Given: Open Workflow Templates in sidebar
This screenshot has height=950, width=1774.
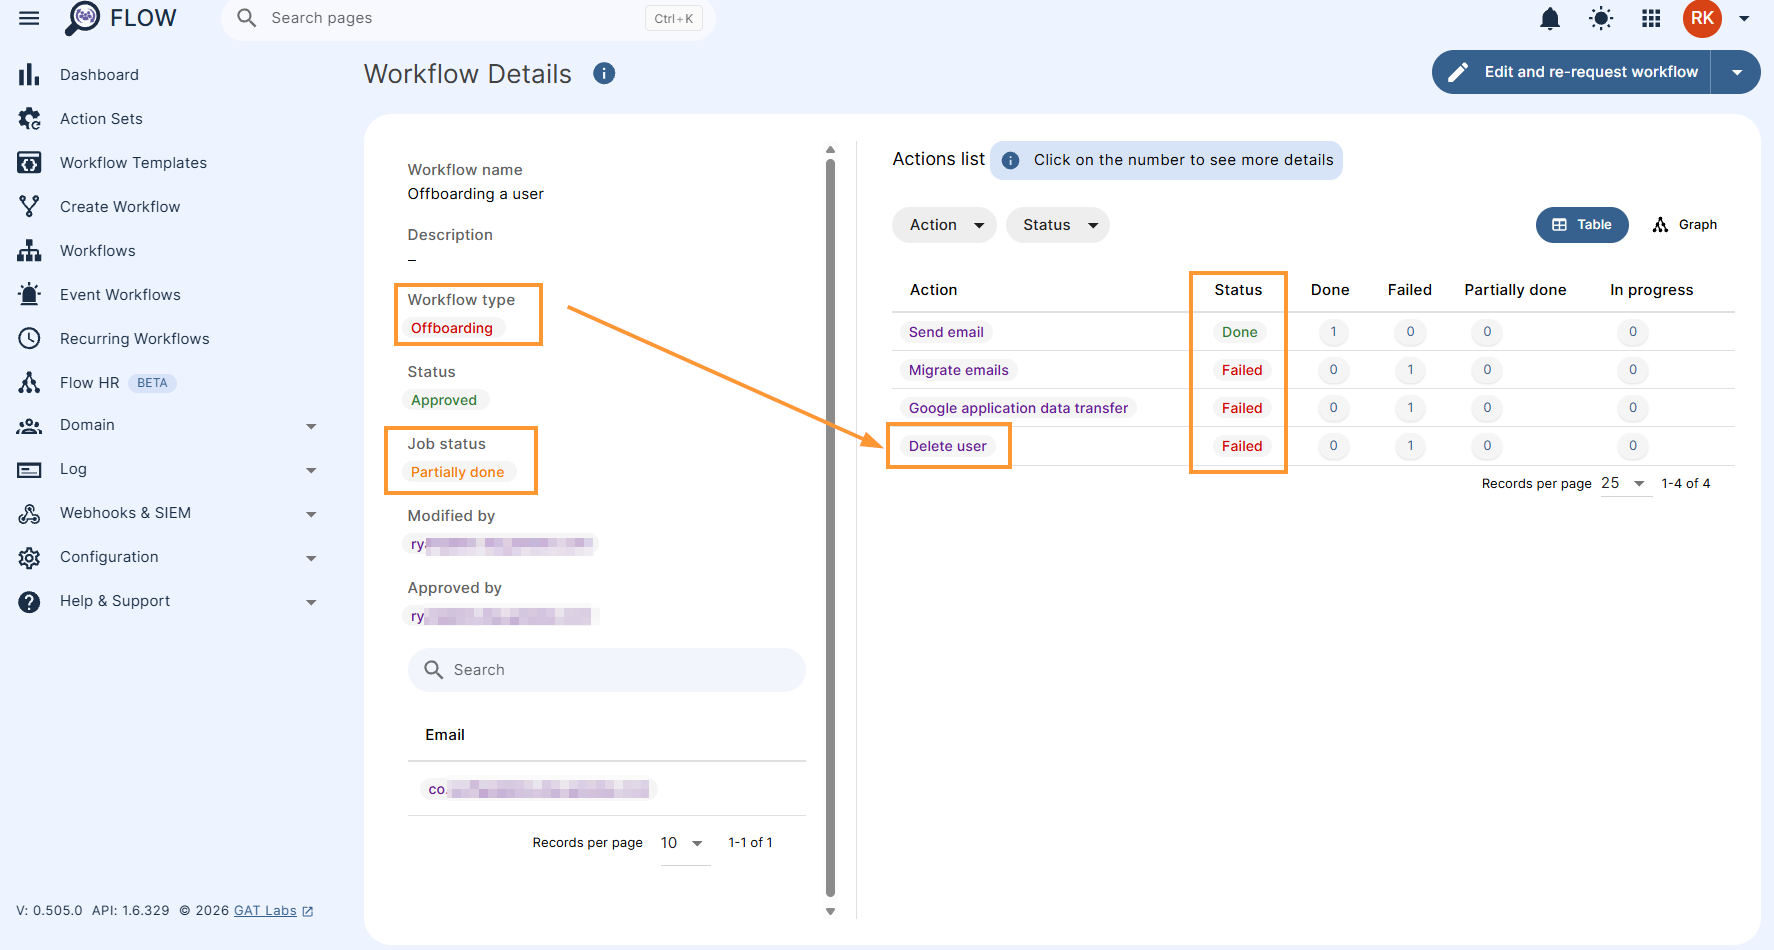Looking at the screenshot, I should click(133, 163).
